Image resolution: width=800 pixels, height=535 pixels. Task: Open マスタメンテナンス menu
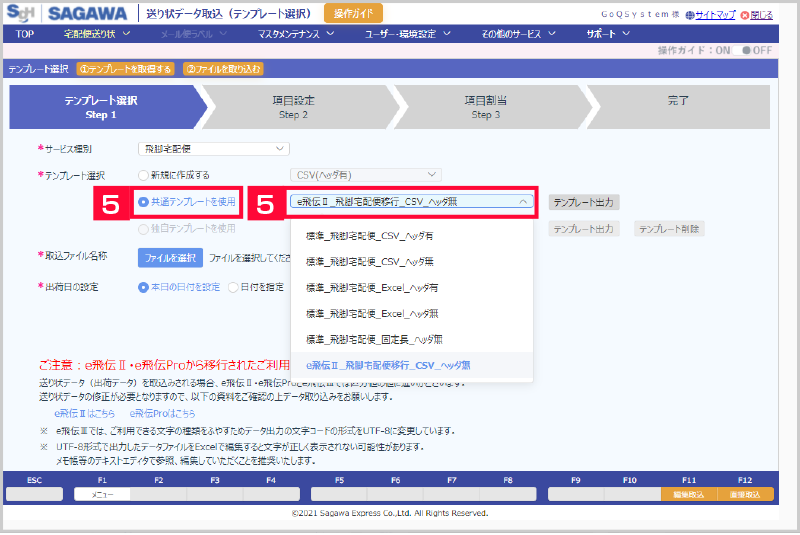296,34
